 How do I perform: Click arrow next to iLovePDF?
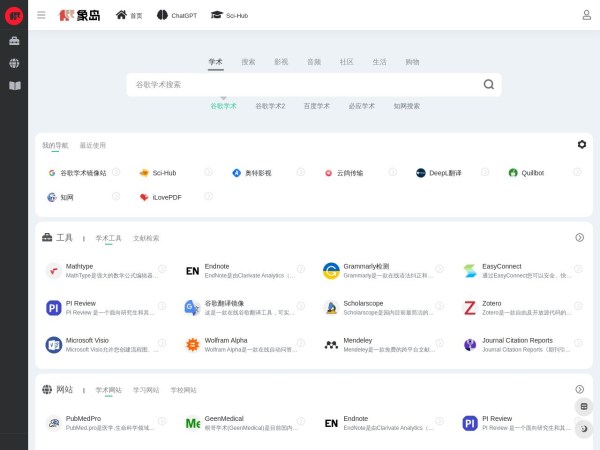click(208, 196)
